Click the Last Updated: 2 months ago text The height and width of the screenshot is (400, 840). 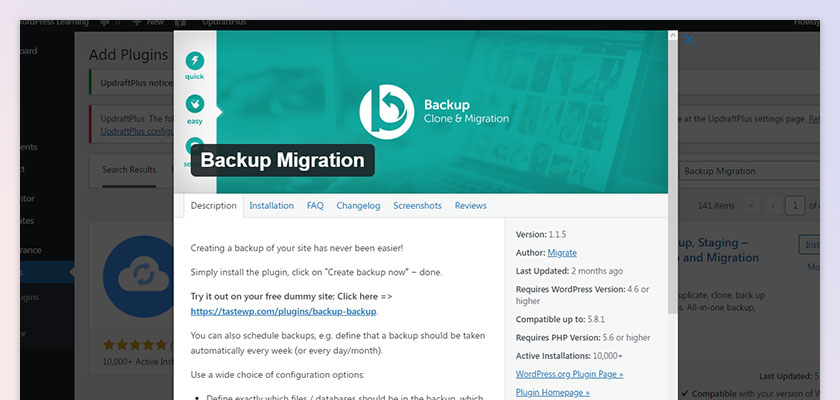569,271
